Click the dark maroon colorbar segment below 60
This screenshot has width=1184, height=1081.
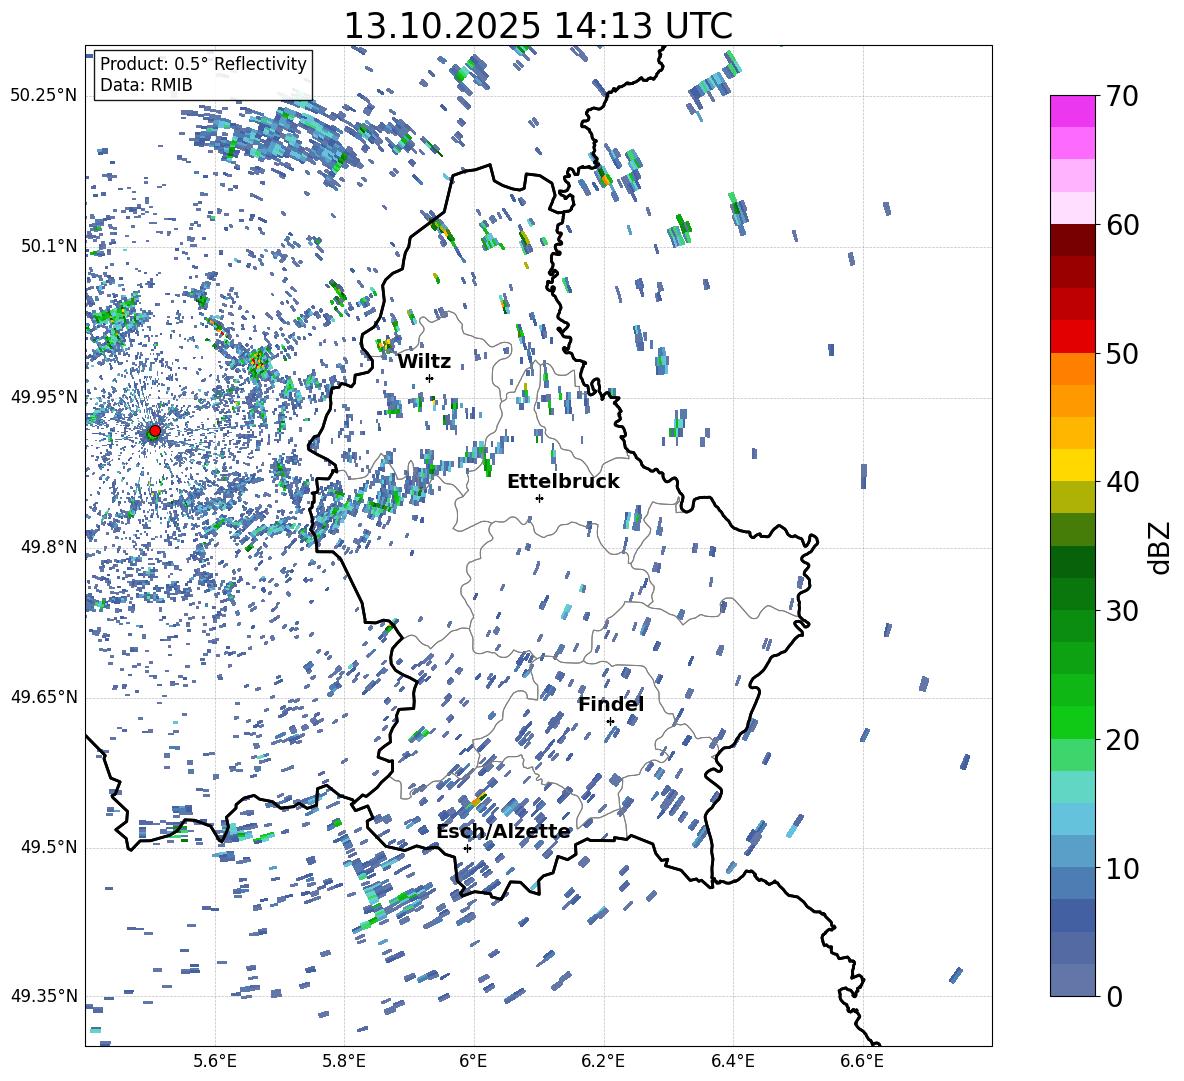coord(1073,240)
